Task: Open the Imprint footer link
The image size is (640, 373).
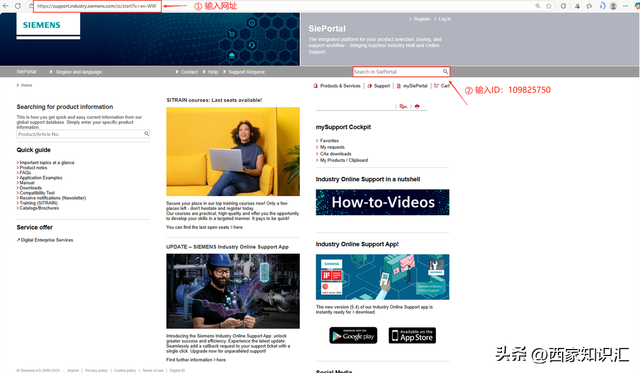Action: click(x=73, y=371)
